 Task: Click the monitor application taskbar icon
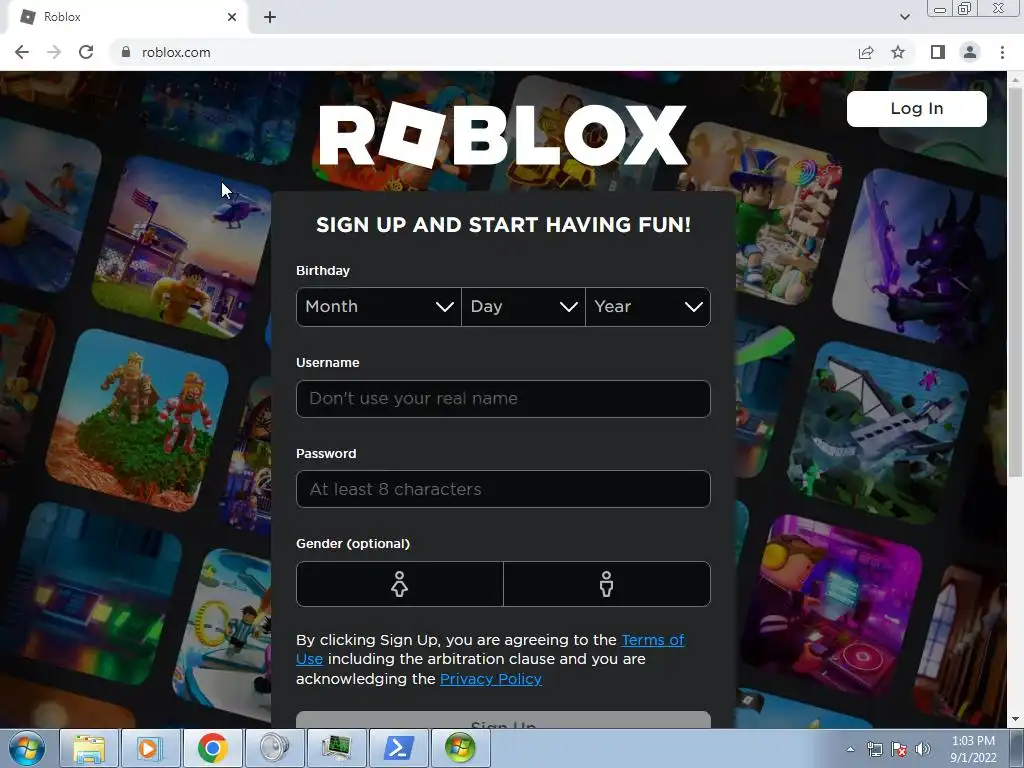point(337,748)
